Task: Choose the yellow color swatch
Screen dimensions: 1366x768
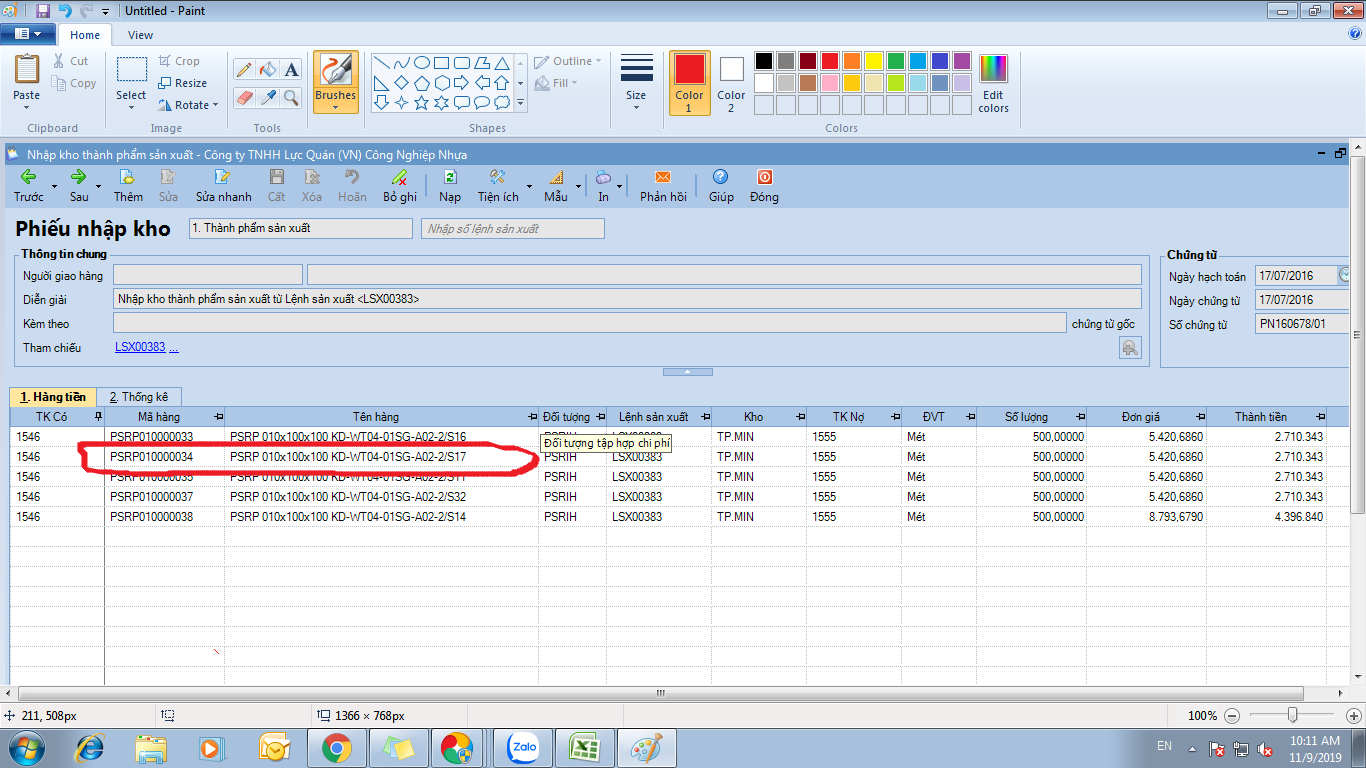Action: click(x=873, y=61)
